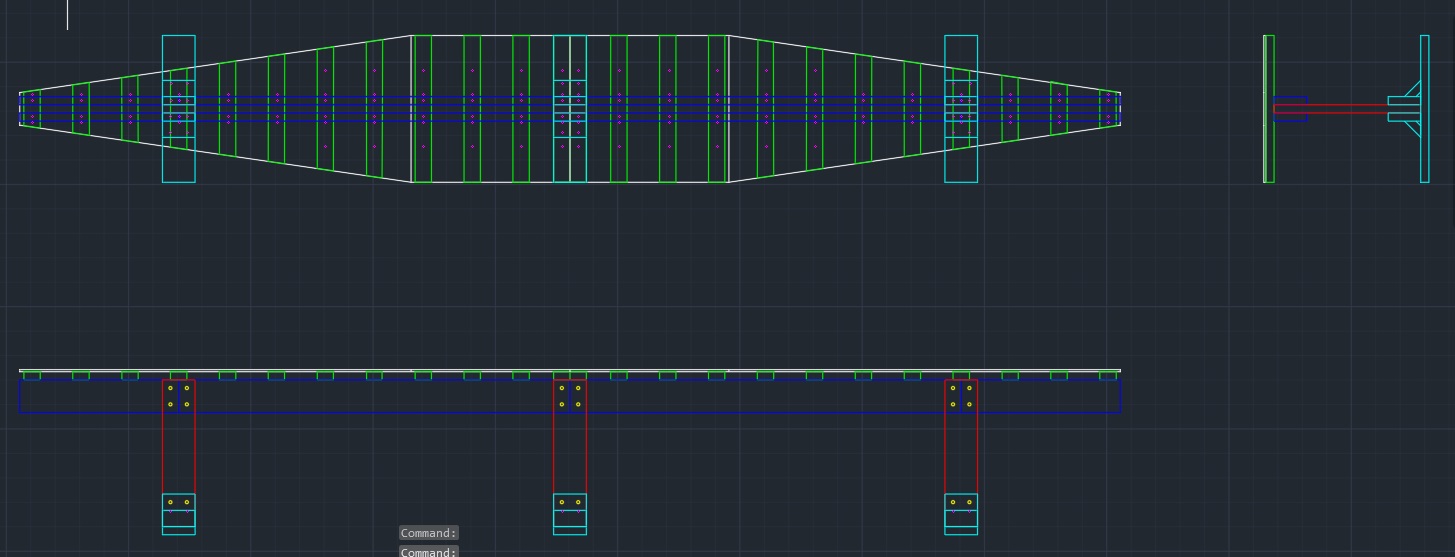Click the lowest "Command:" prompt line
This screenshot has height=557, width=1455.
(428, 551)
